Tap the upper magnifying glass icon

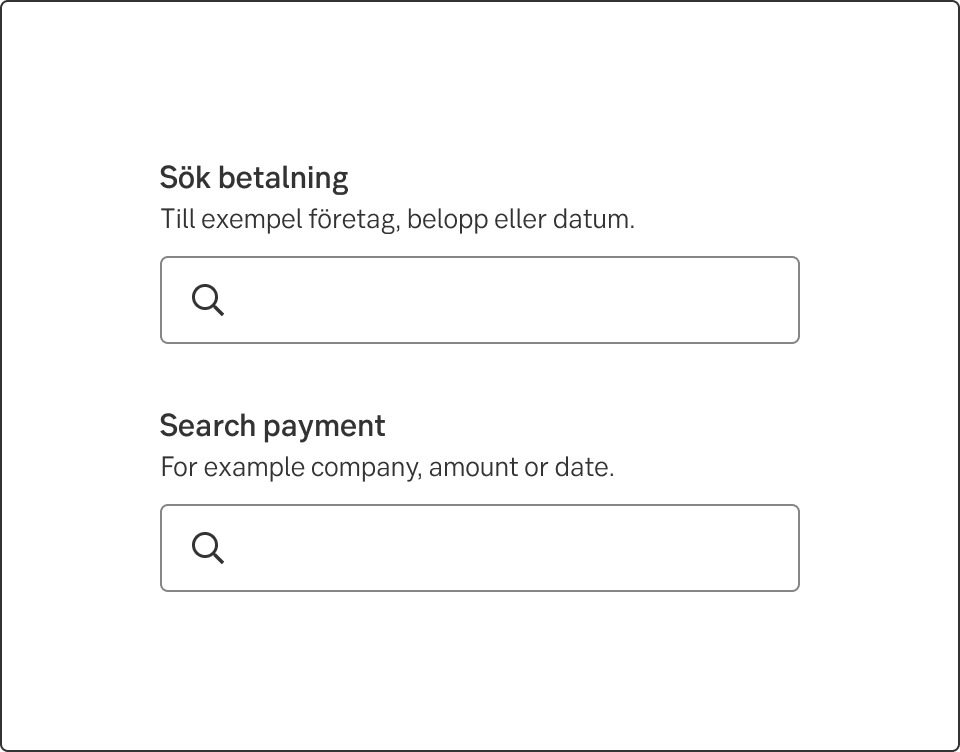(x=208, y=300)
